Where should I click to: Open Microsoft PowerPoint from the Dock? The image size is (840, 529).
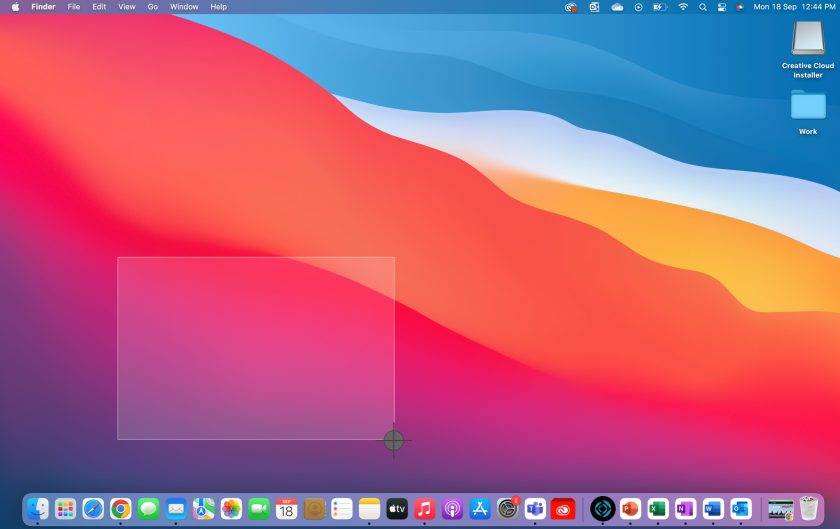point(630,508)
